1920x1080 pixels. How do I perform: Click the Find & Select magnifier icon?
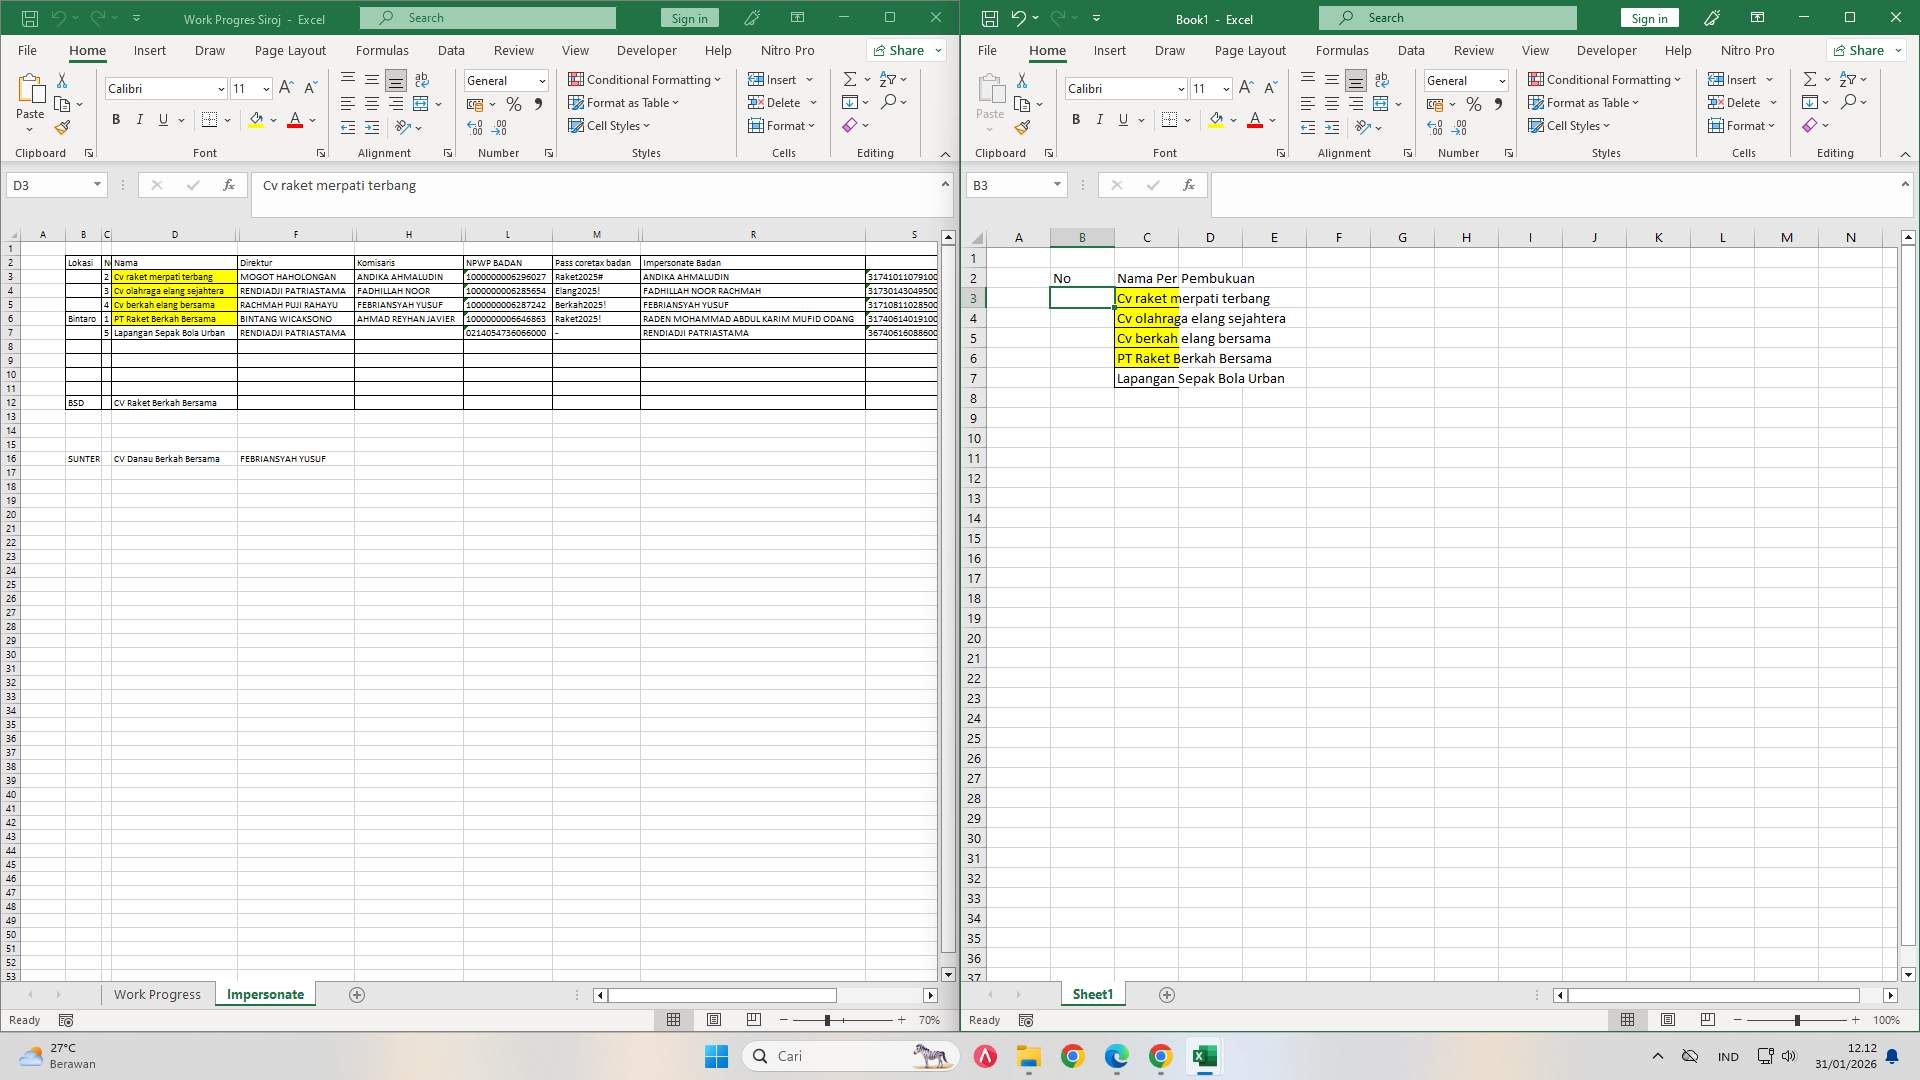point(889,101)
